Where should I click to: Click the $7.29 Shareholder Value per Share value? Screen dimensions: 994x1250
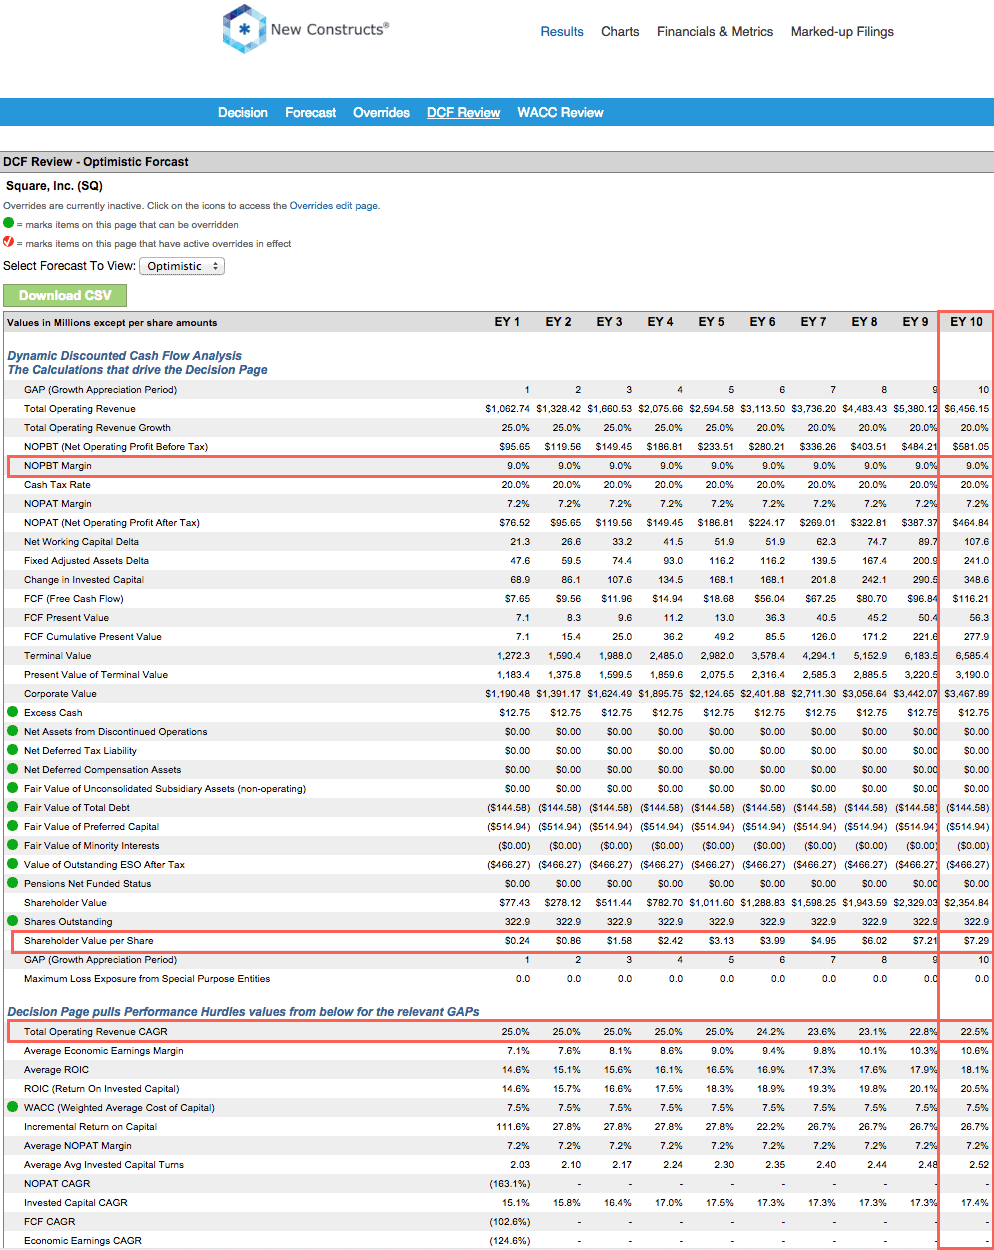976,940
